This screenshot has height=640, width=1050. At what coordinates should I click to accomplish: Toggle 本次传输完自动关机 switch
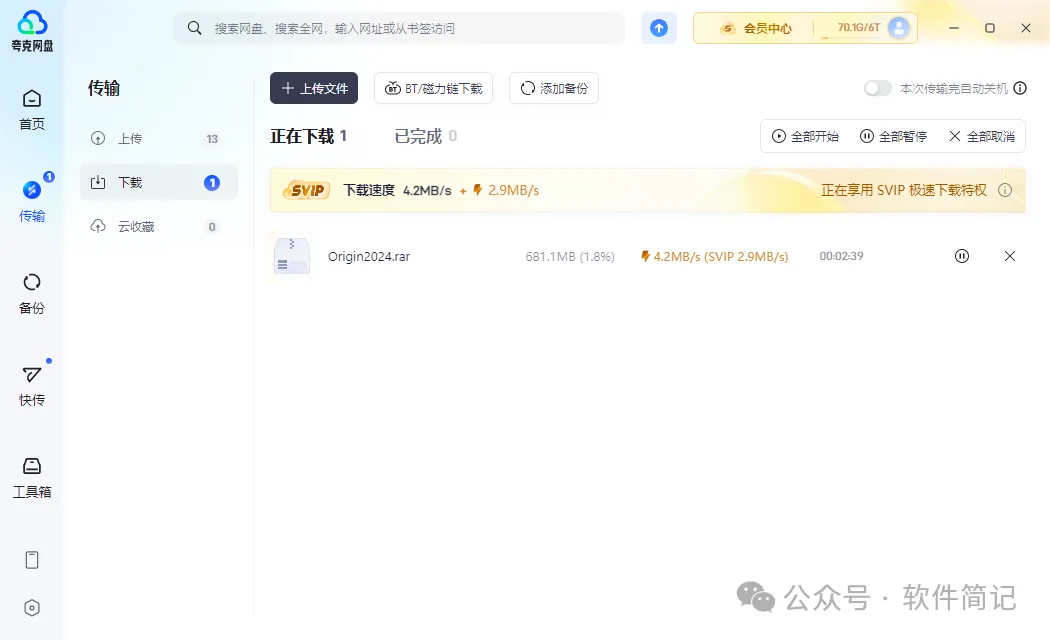tap(877, 88)
